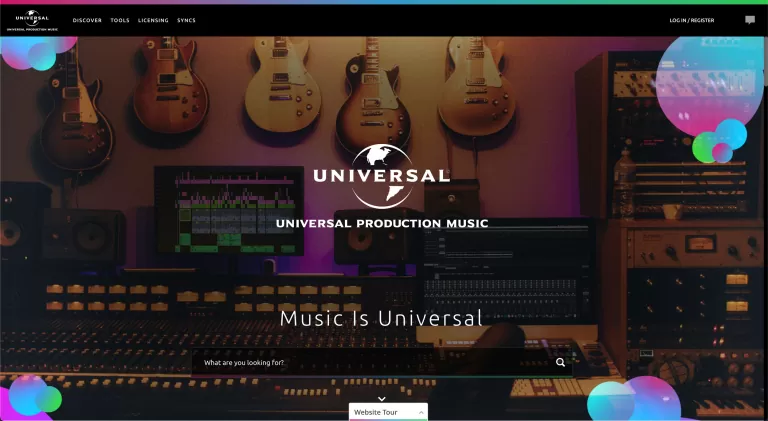Go to the Syncs navigation item
This screenshot has width=768, height=421.
pyautogui.click(x=187, y=20)
